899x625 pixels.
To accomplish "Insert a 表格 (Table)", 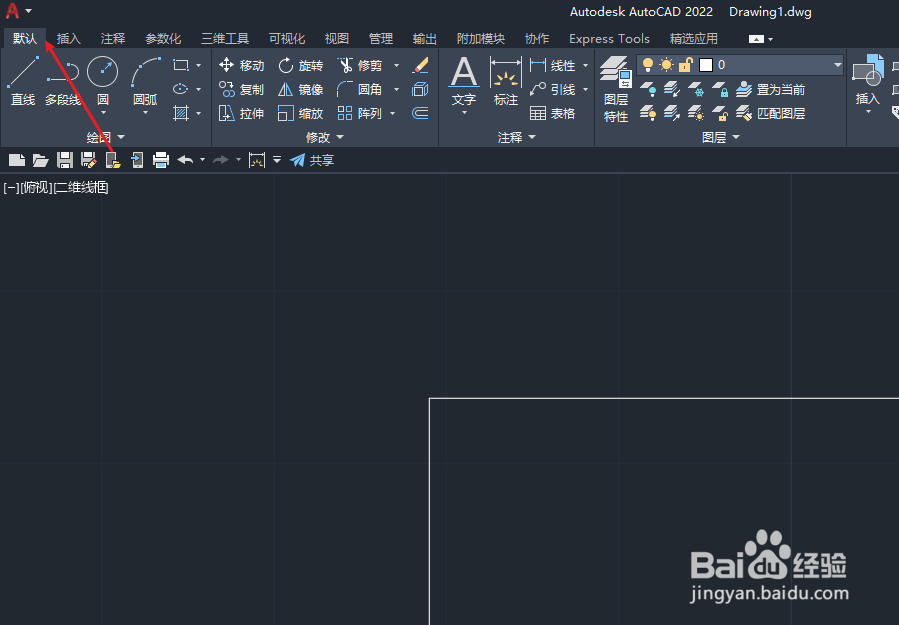I will pyautogui.click(x=553, y=114).
